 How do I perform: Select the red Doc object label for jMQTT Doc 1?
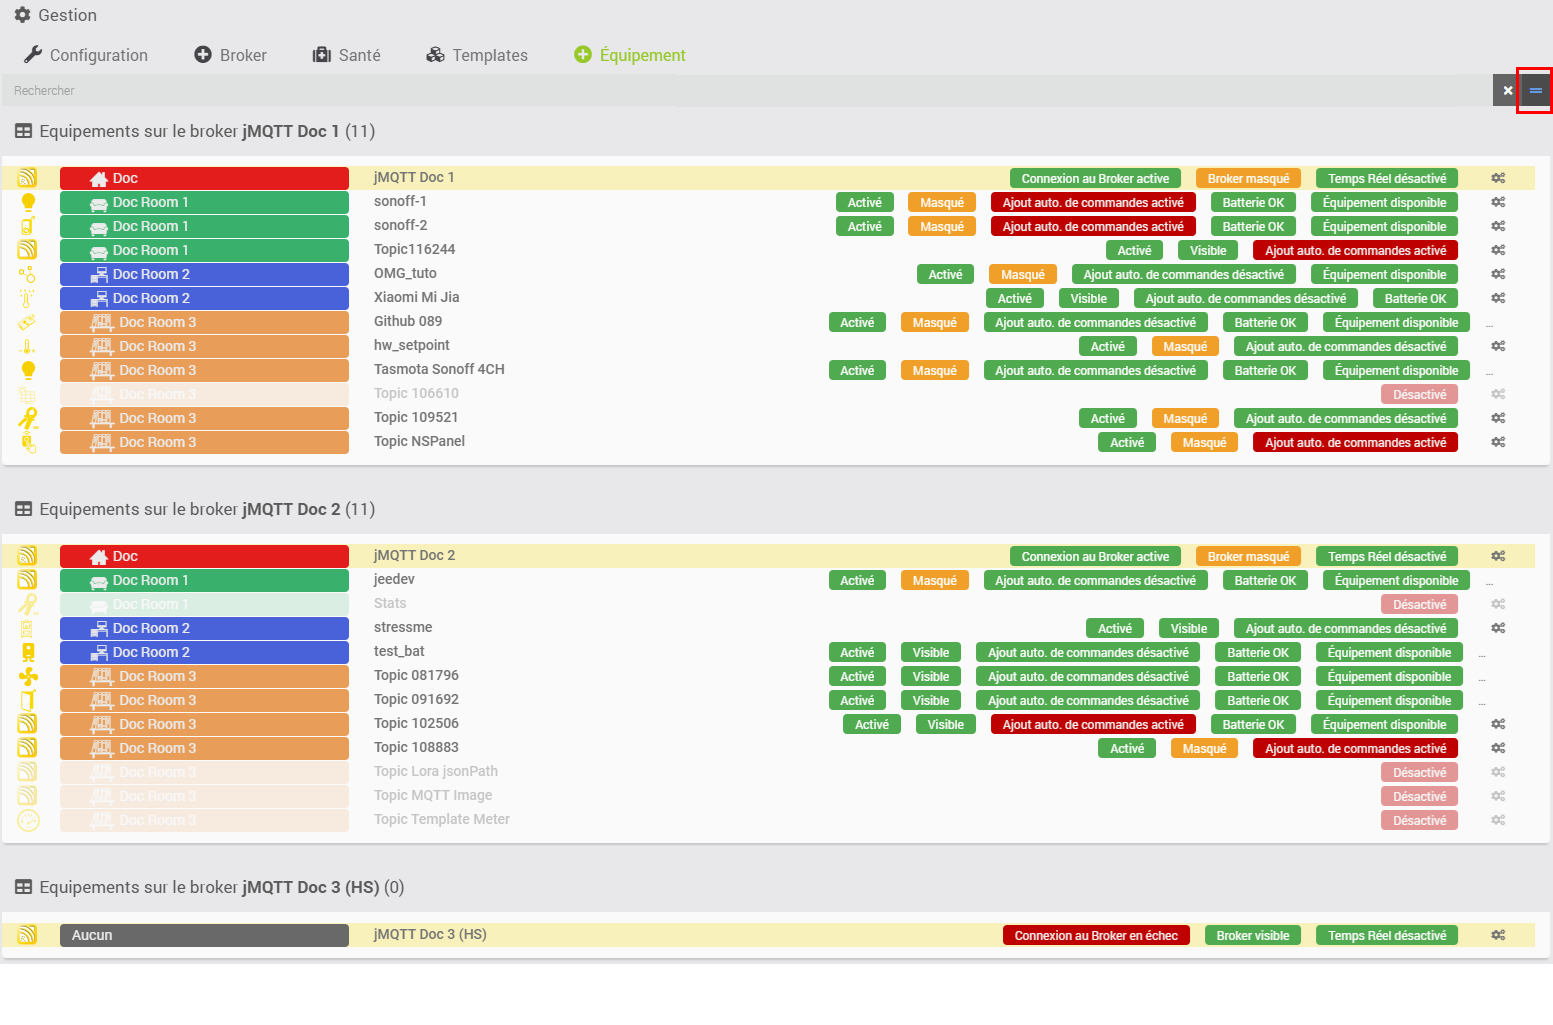pyautogui.click(x=204, y=178)
